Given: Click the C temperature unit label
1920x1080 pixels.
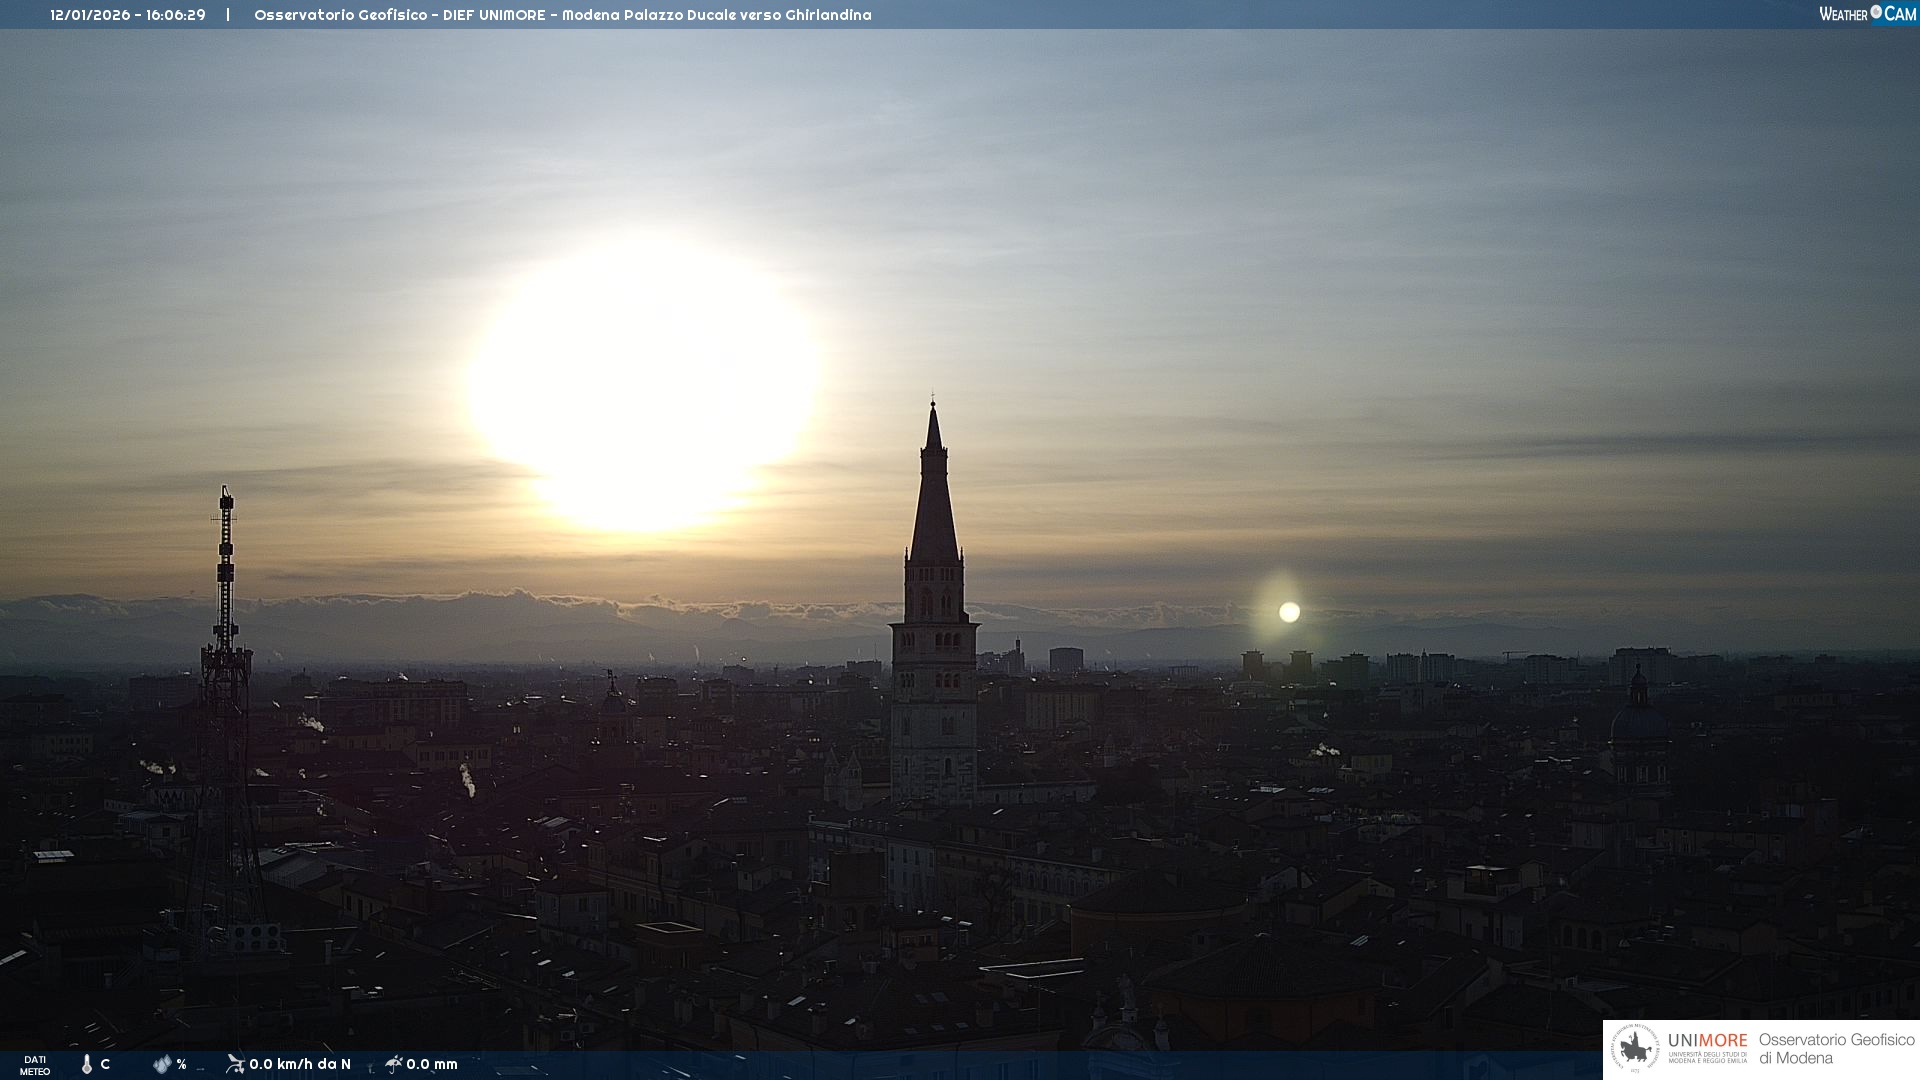Looking at the screenshot, I should pos(105,1064).
